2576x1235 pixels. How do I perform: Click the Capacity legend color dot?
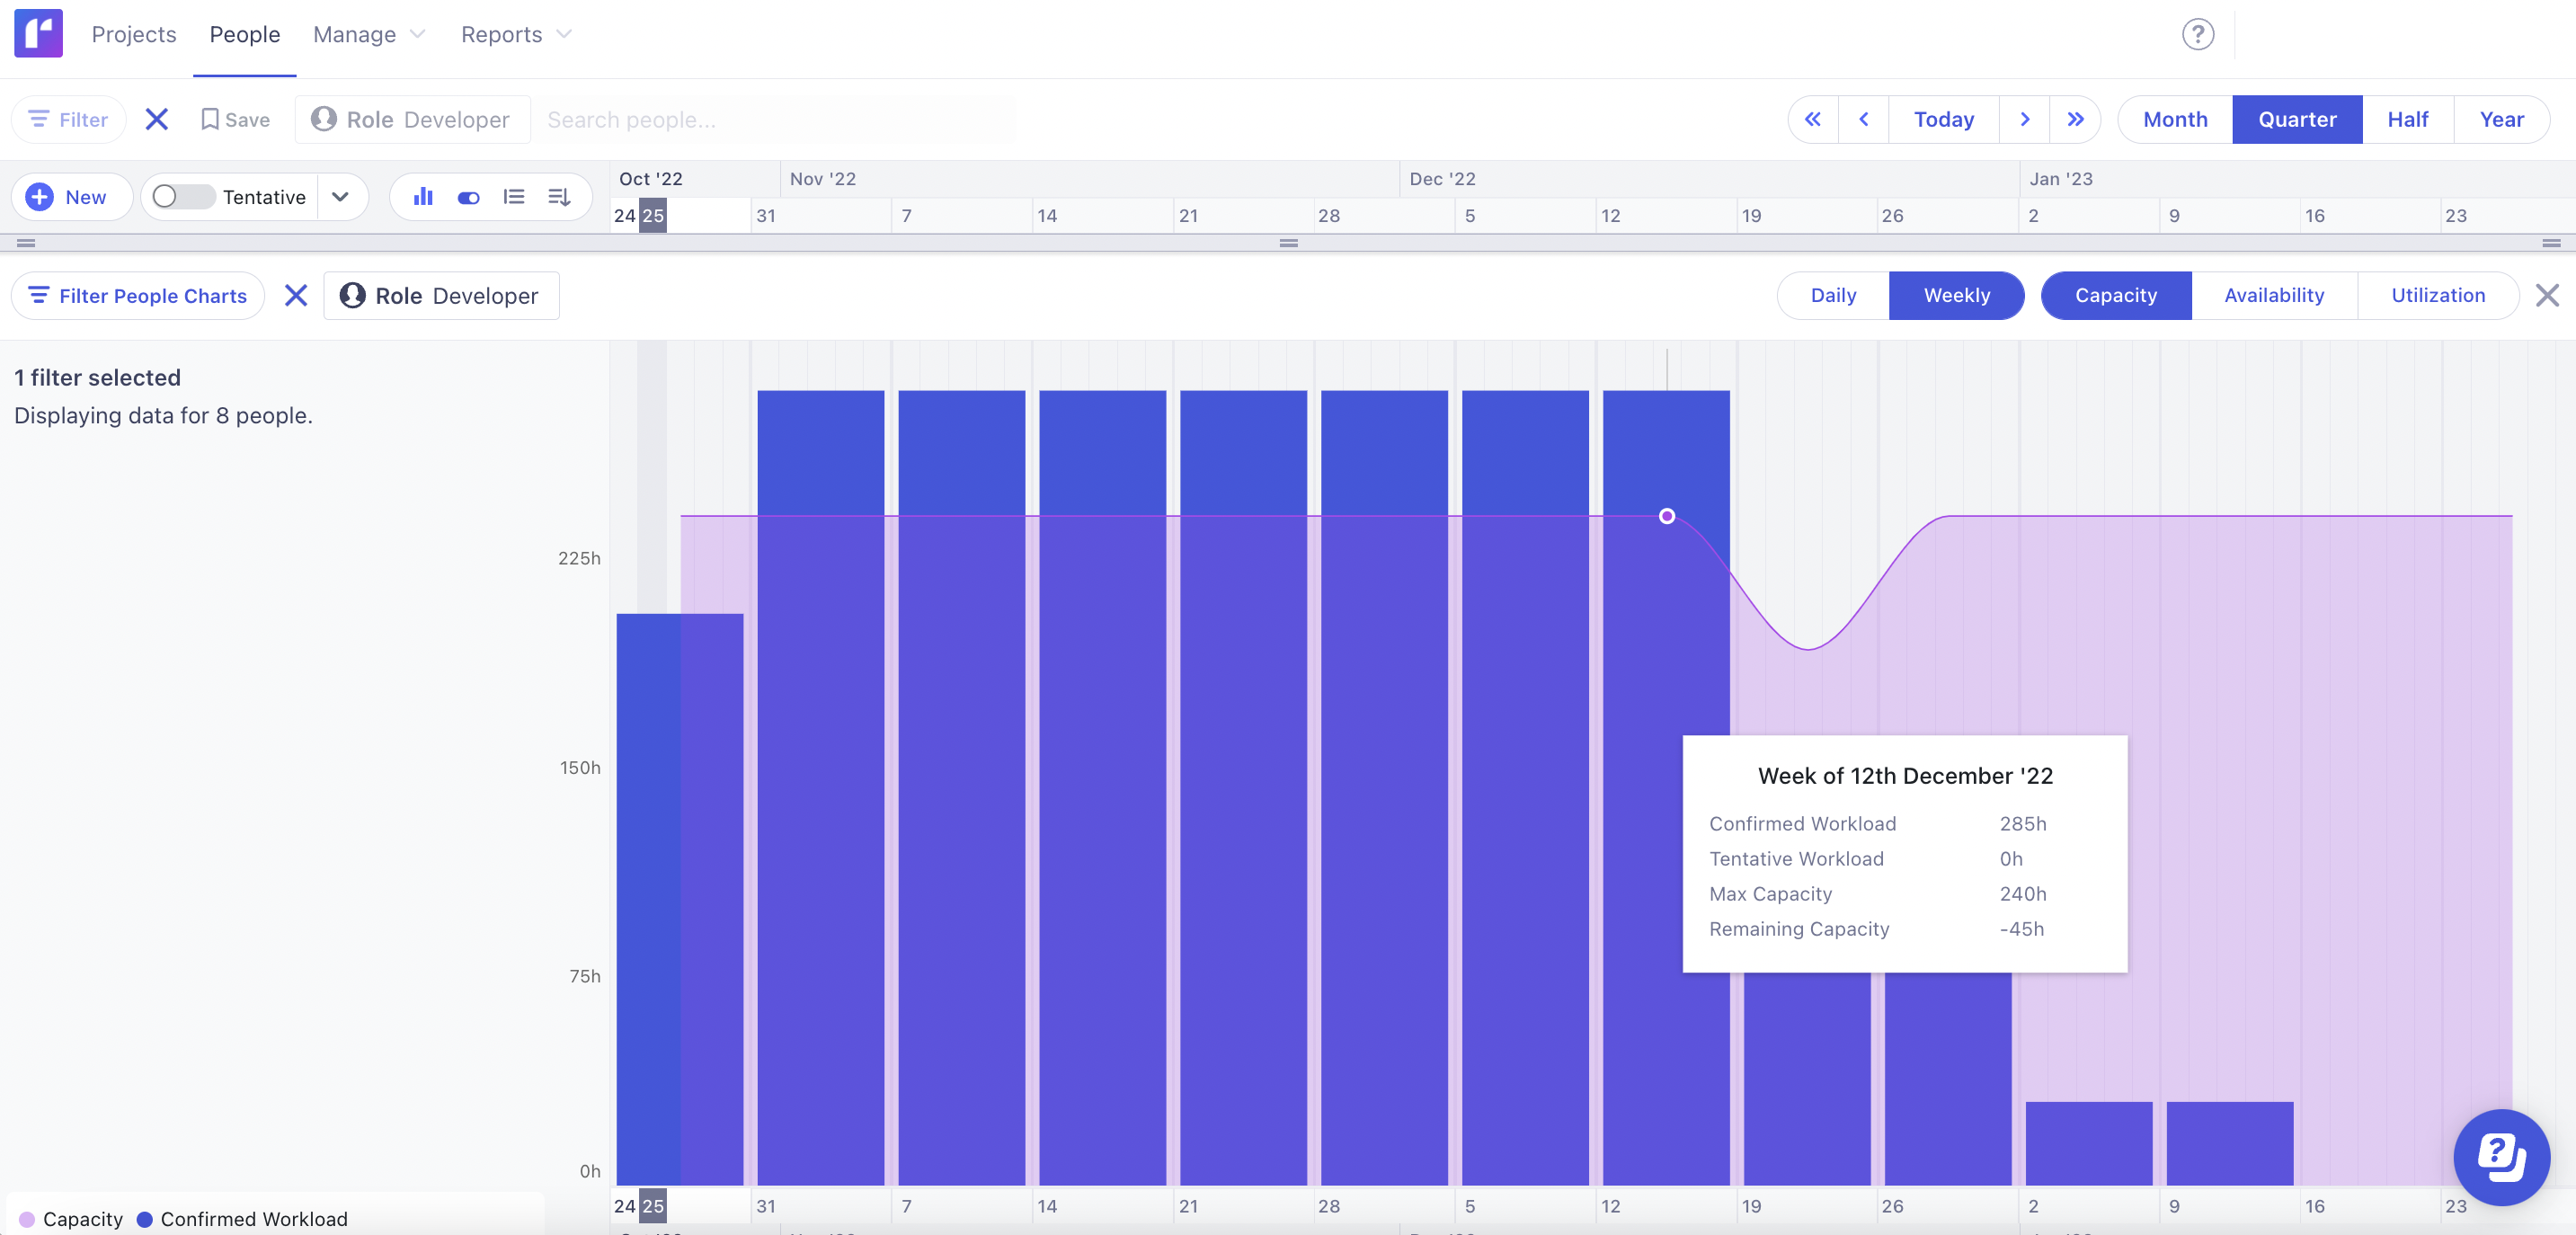[28, 1219]
